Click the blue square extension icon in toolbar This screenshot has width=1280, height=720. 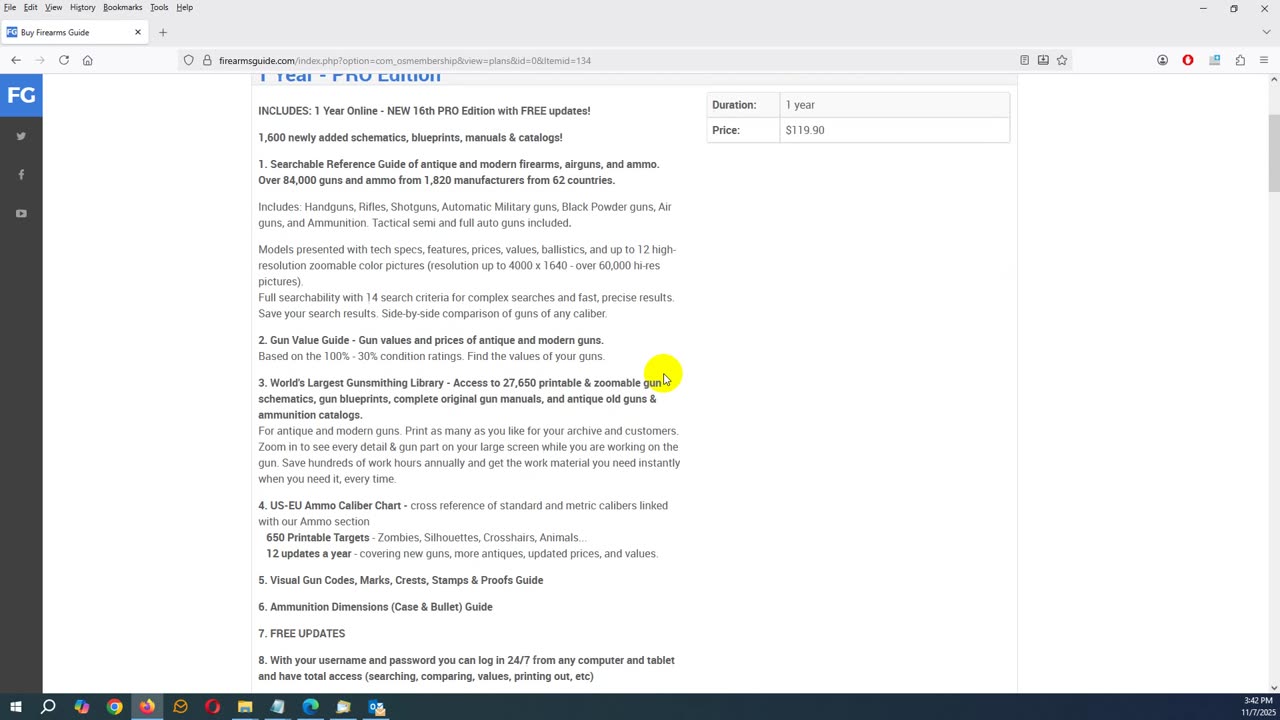click(x=1214, y=60)
